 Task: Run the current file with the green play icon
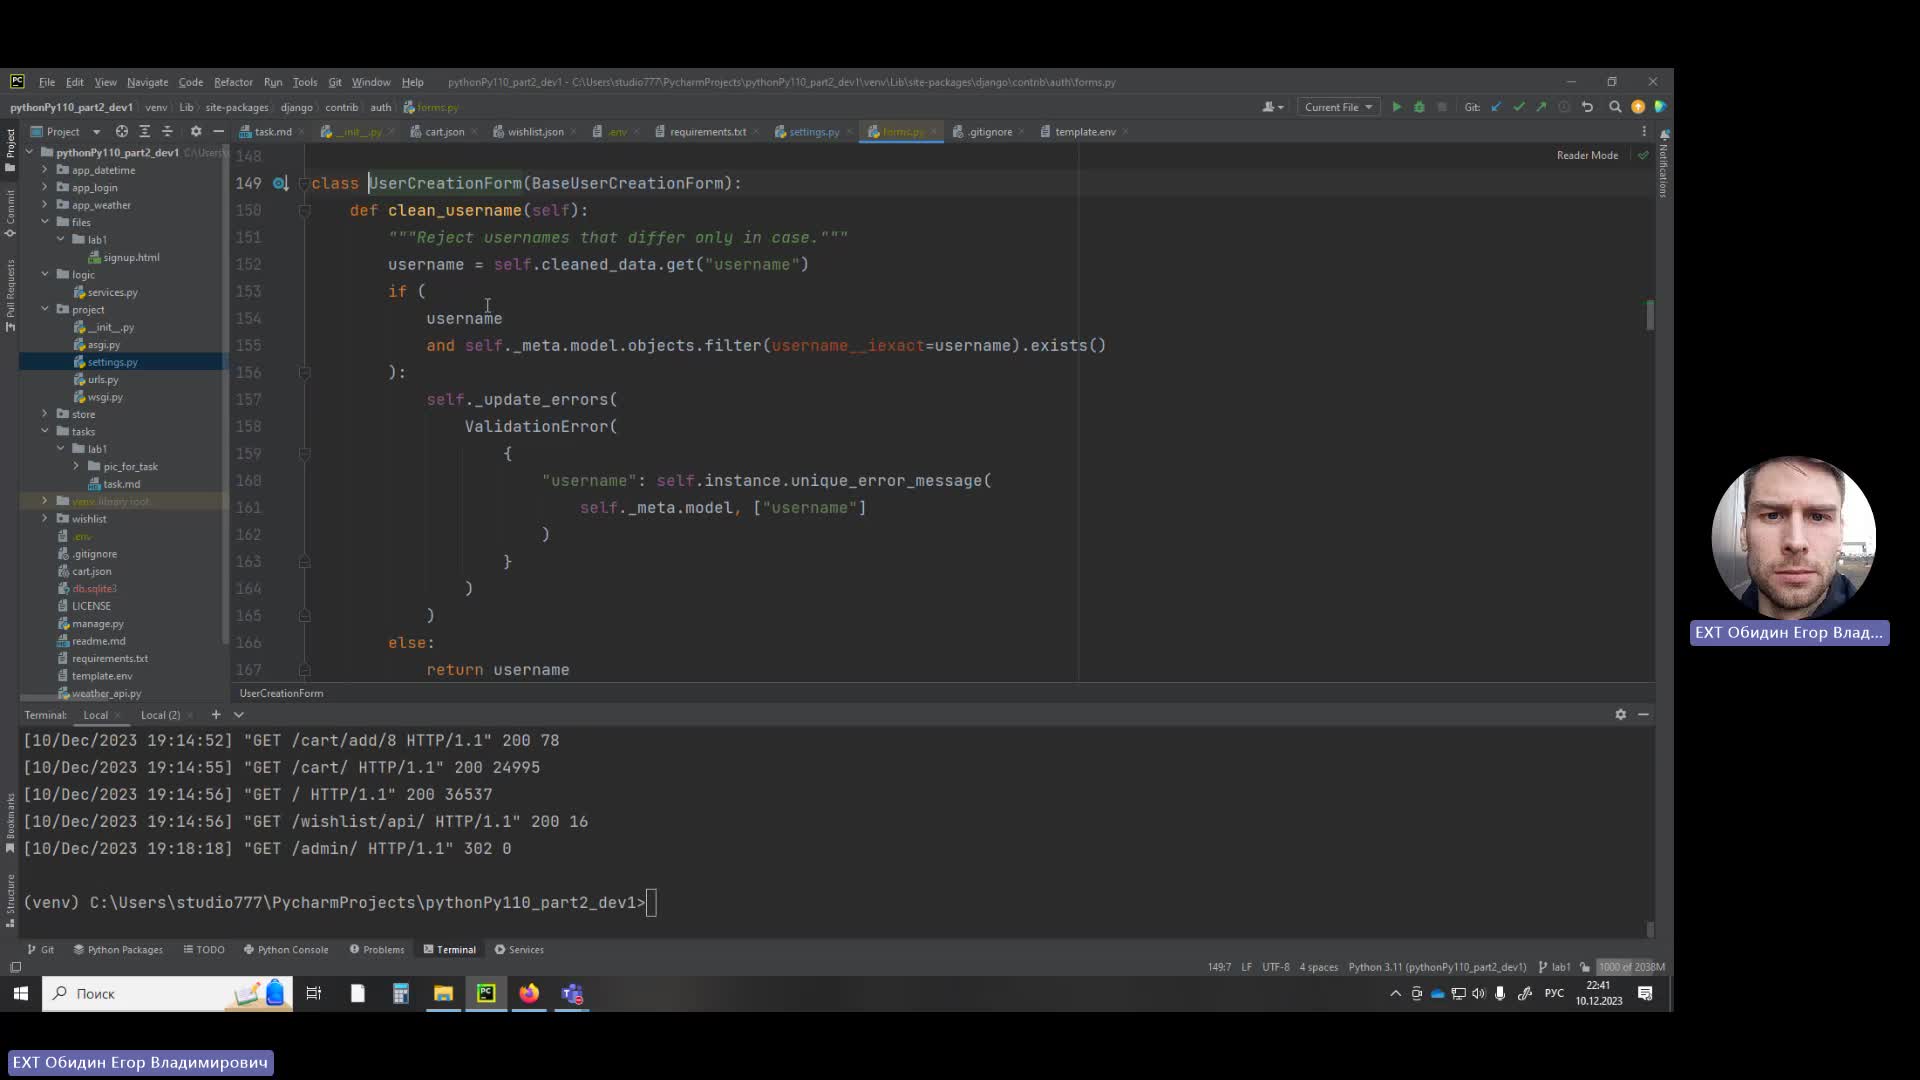pos(1397,107)
